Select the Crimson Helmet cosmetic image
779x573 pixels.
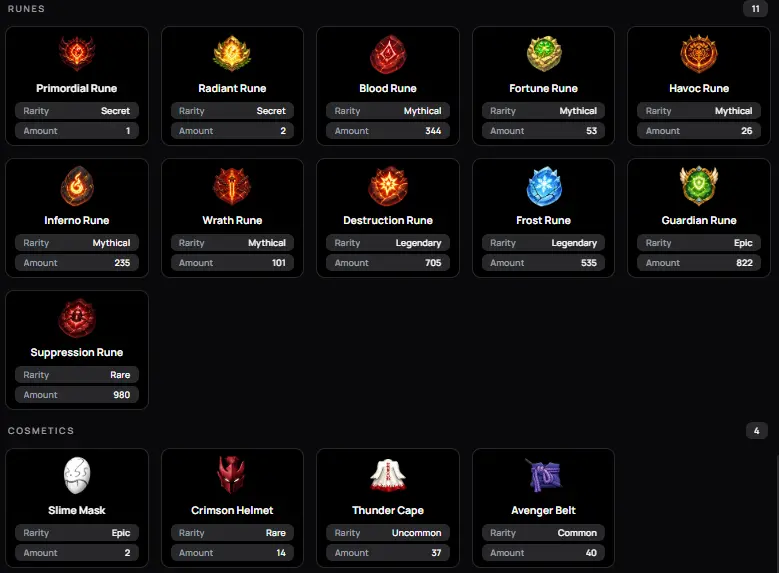232,475
